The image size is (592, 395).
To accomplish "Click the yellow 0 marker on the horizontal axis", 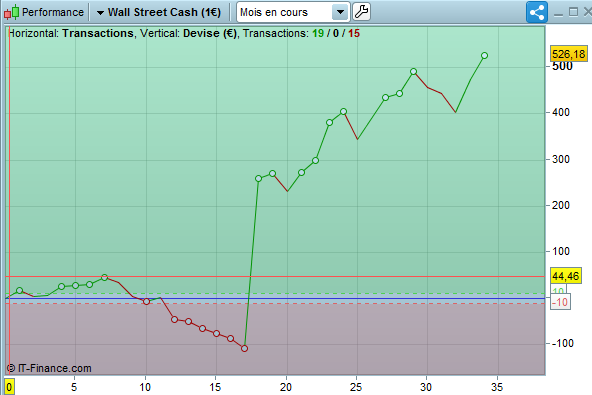I will (x=9, y=387).
